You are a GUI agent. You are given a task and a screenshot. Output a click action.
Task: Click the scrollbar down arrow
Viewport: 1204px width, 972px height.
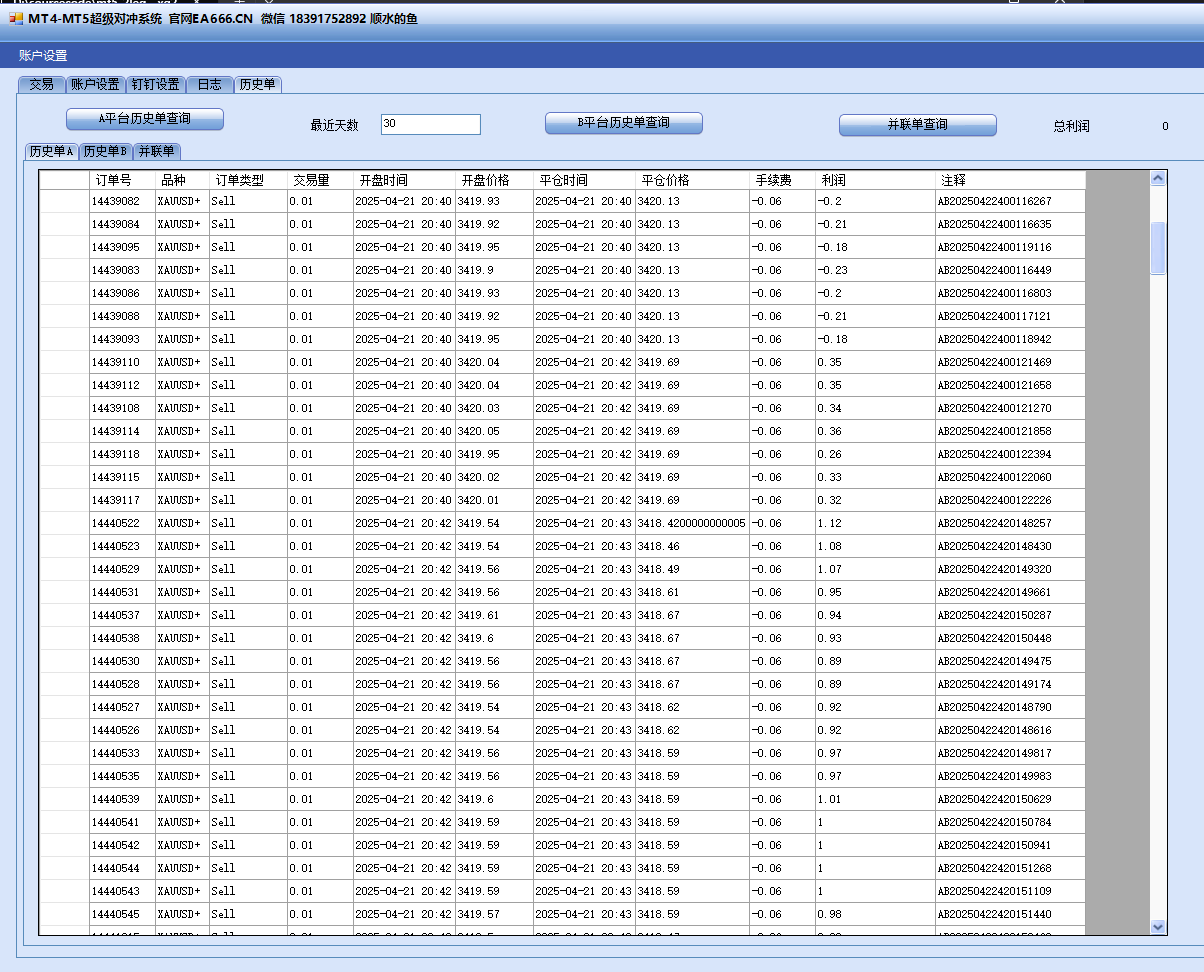tap(1158, 927)
